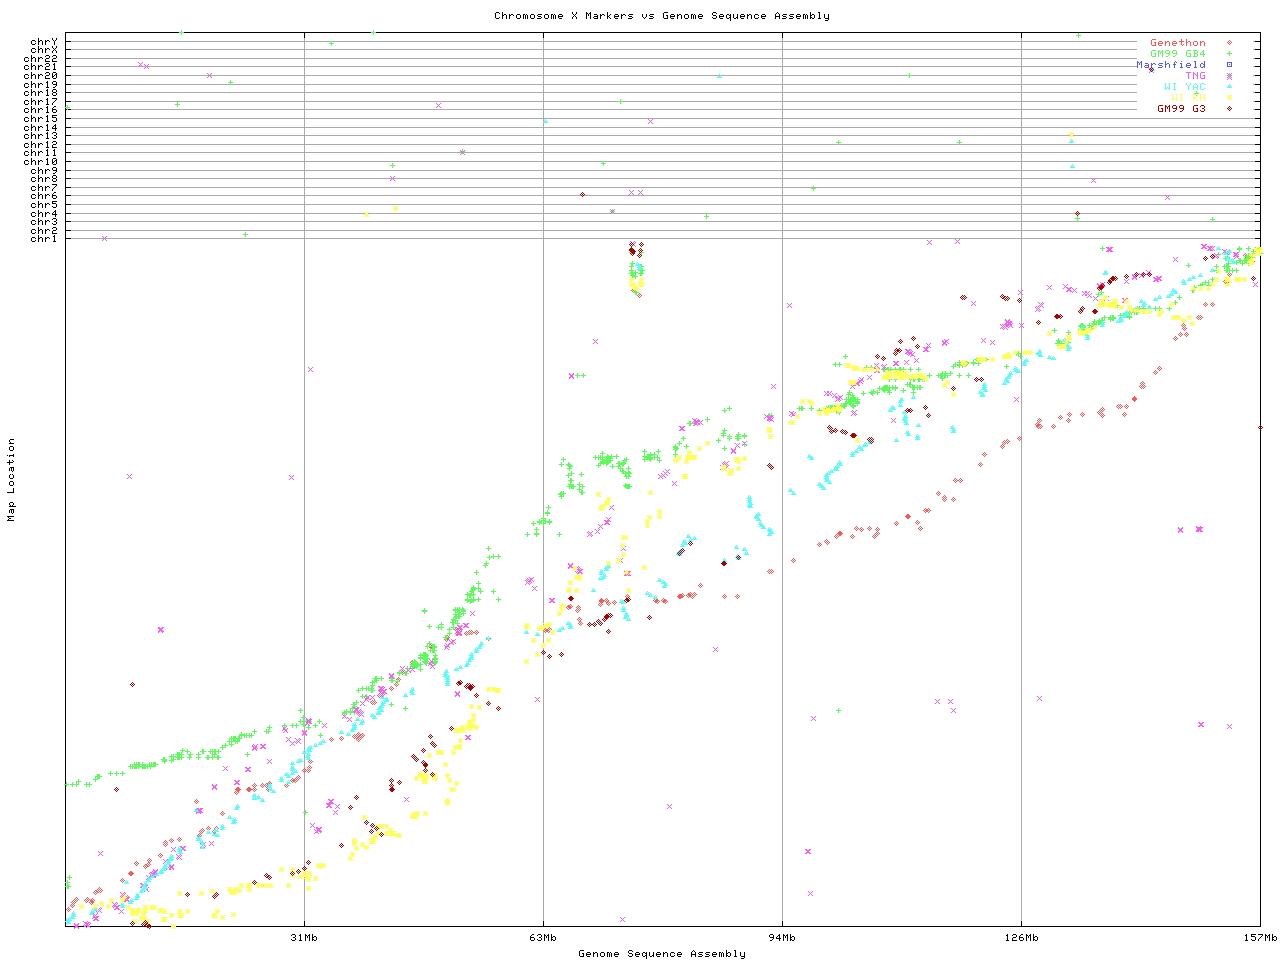Click the 63Mb x-axis tick label
Screen dimensions: 1280x960
(543, 938)
